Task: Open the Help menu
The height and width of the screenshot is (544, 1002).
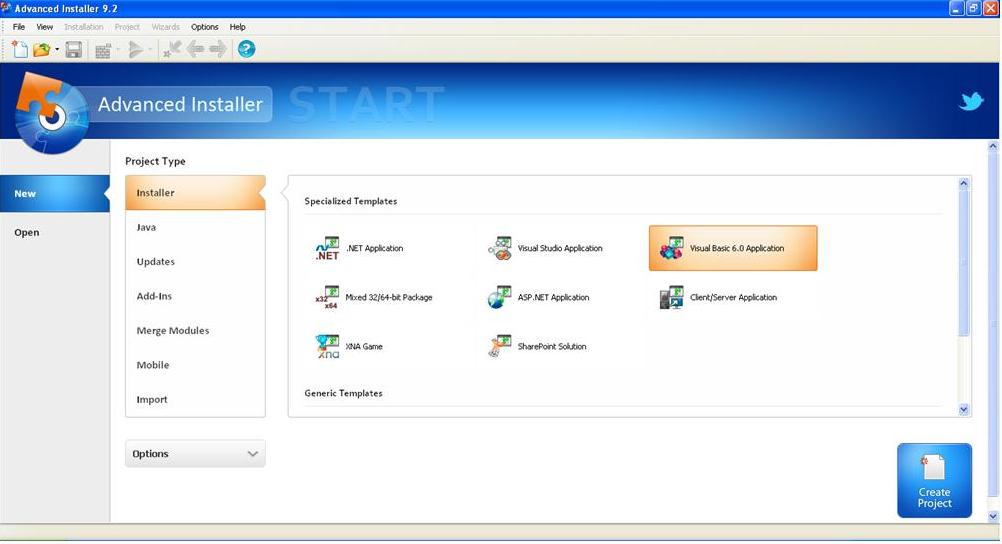Action: point(237,27)
